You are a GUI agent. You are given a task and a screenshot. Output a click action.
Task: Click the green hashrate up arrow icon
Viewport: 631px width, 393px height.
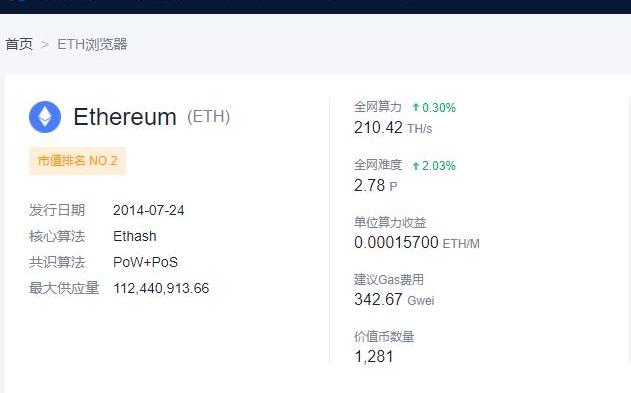click(416, 107)
